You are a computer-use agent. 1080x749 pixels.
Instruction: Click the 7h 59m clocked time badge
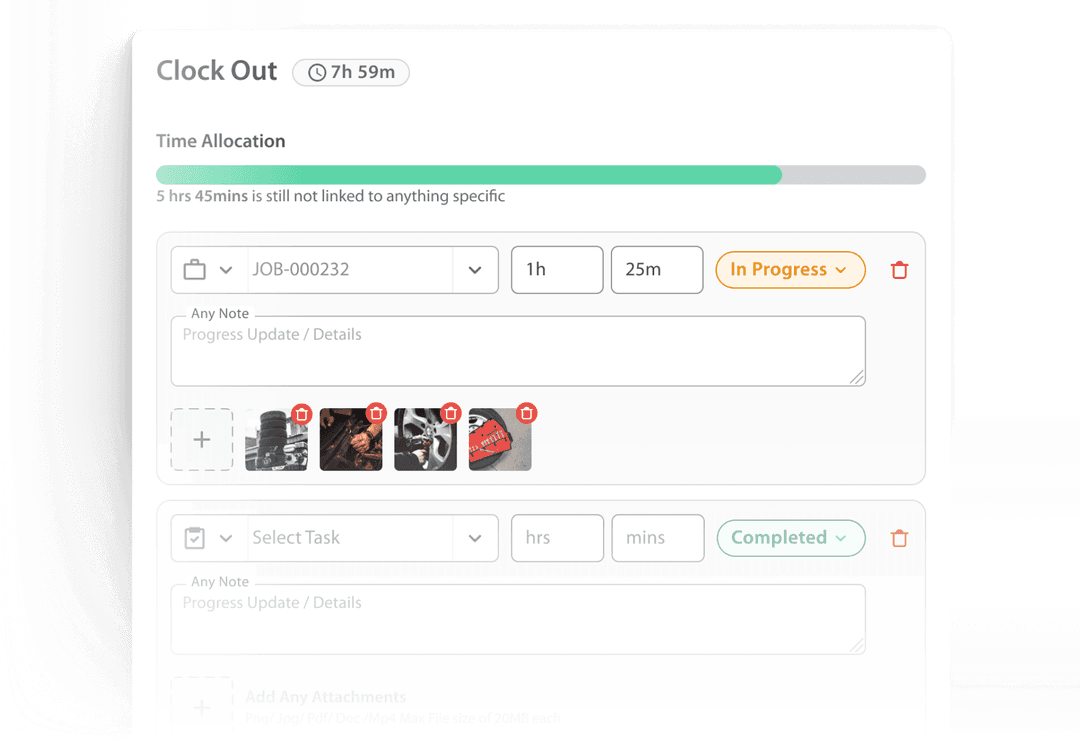(351, 72)
